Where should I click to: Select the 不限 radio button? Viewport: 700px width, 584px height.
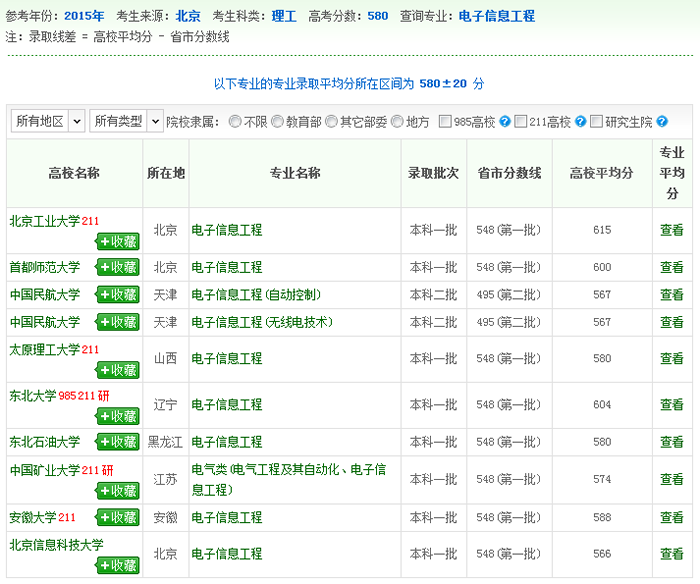click(x=235, y=121)
